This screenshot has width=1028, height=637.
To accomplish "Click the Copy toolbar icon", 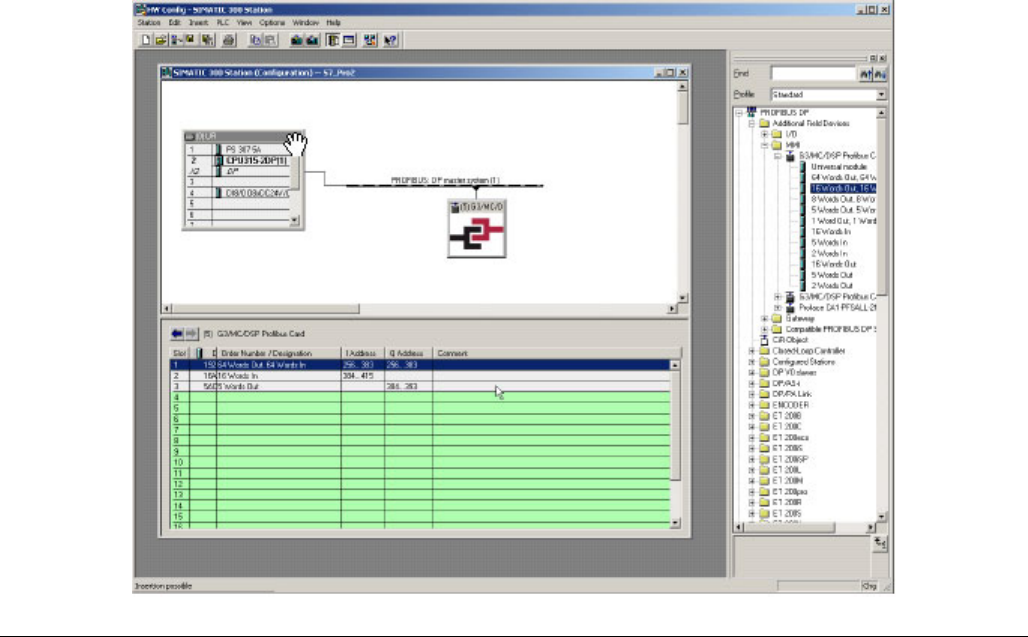I will [x=255, y=41].
